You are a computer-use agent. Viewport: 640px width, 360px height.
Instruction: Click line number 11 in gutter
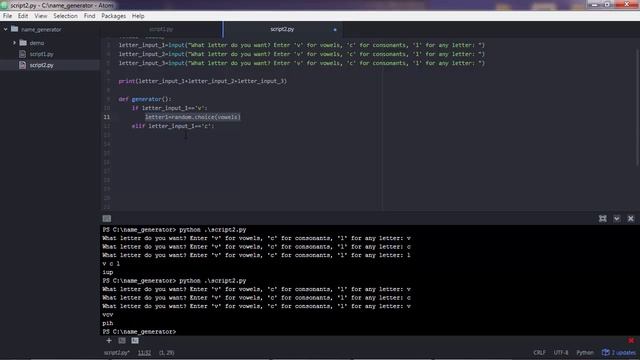click(x=107, y=117)
